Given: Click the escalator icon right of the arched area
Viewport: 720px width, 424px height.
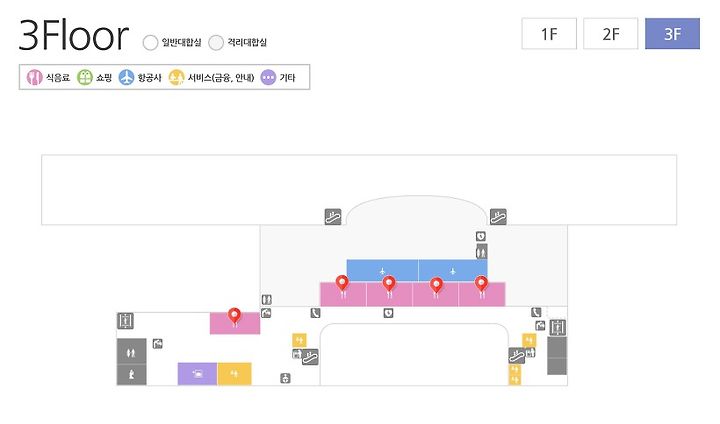Looking at the screenshot, I should click(498, 216).
